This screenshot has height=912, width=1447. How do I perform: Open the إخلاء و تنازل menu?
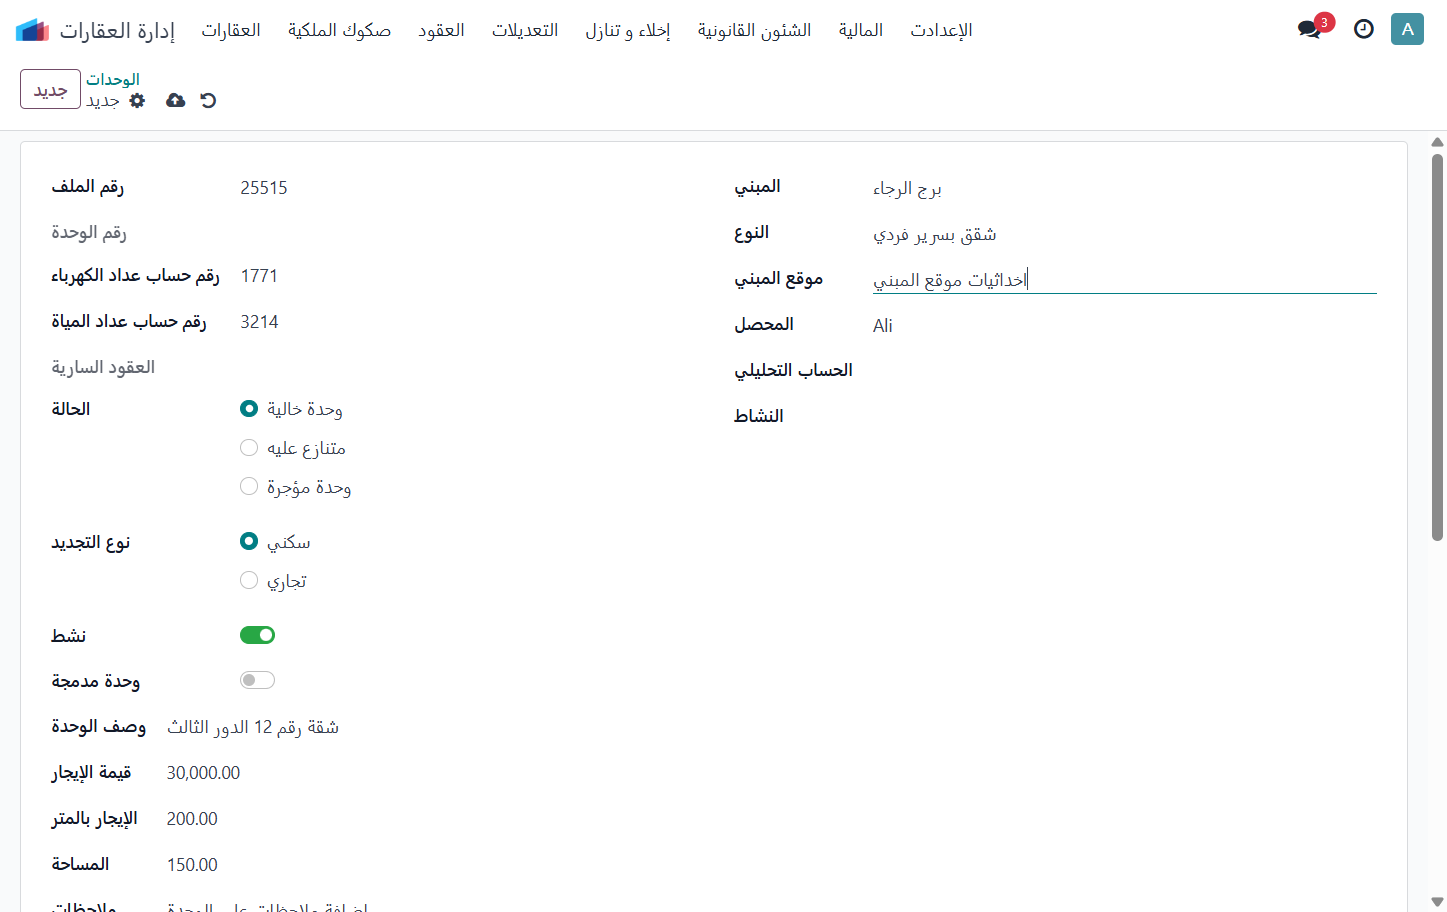(x=628, y=30)
